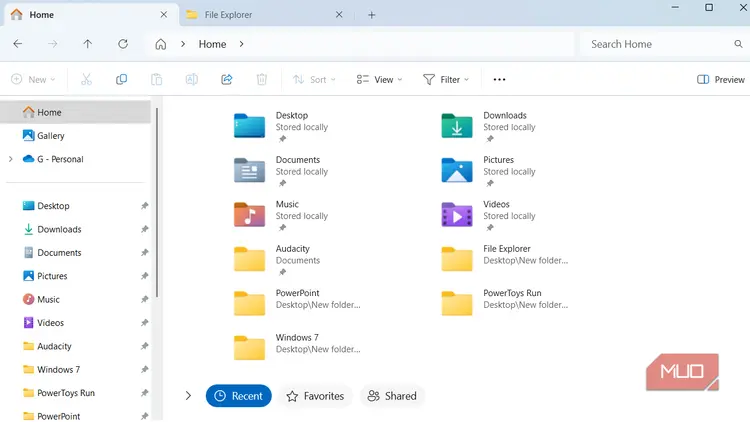Select the Recent tab

(239, 396)
